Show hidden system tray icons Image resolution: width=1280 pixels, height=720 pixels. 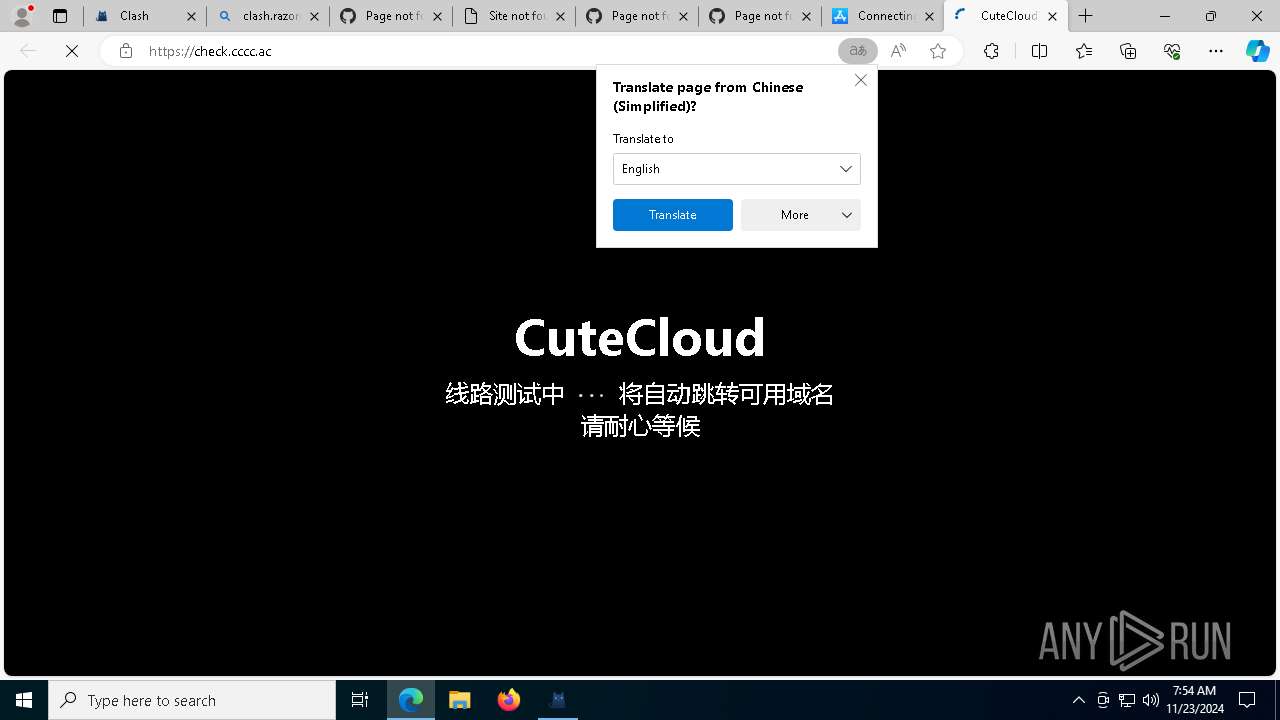[x=1079, y=700]
